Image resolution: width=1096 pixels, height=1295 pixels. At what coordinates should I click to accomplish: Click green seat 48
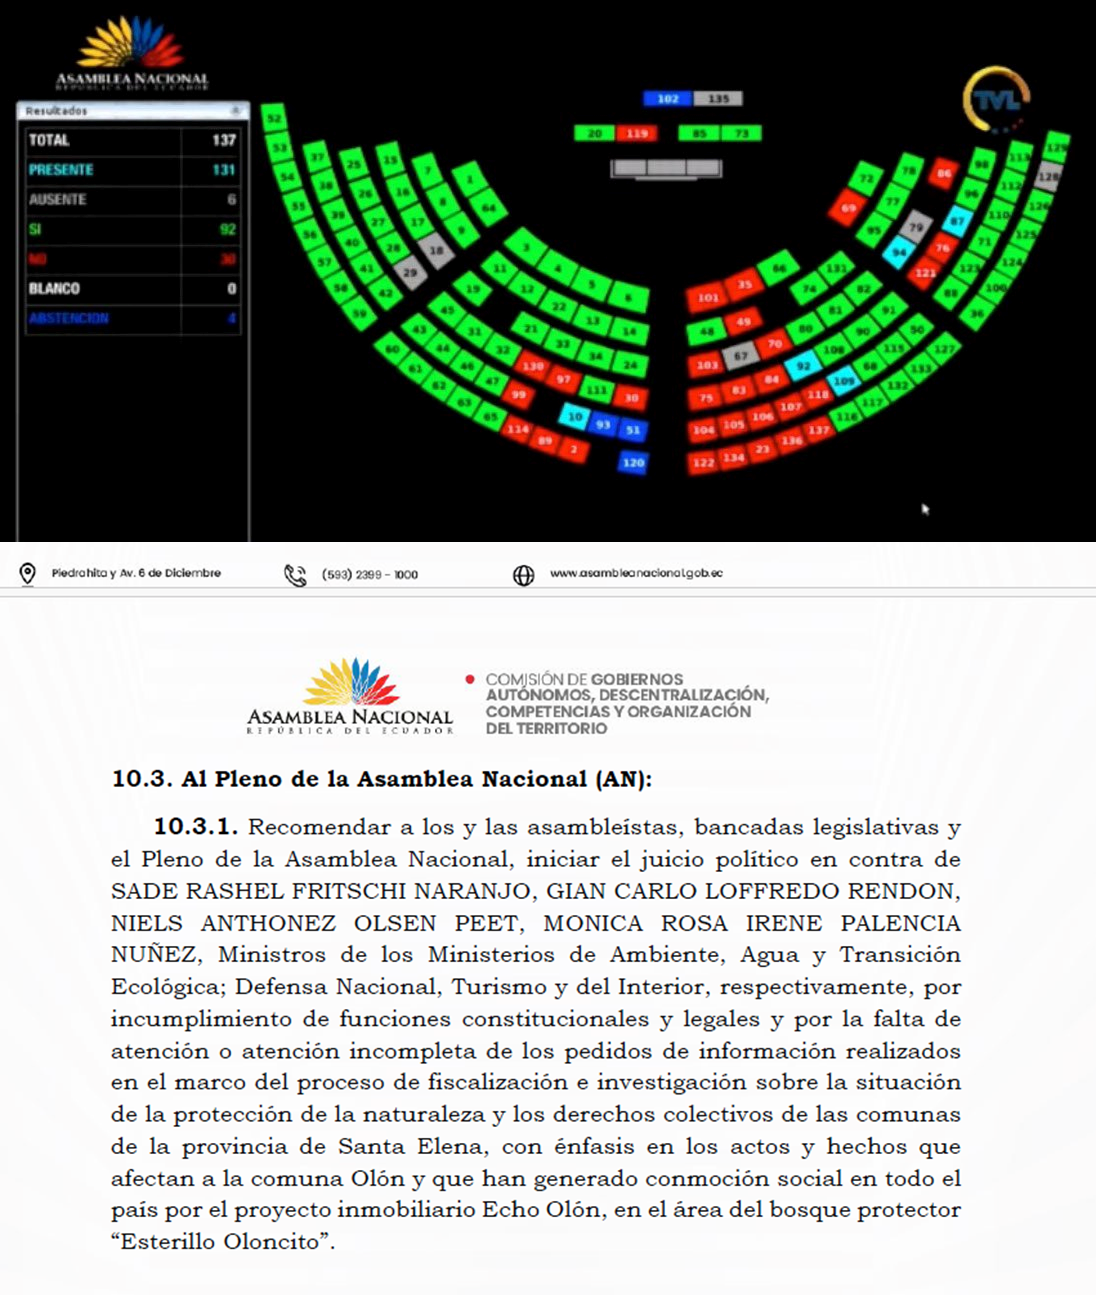pyautogui.click(x=707, y=331)
